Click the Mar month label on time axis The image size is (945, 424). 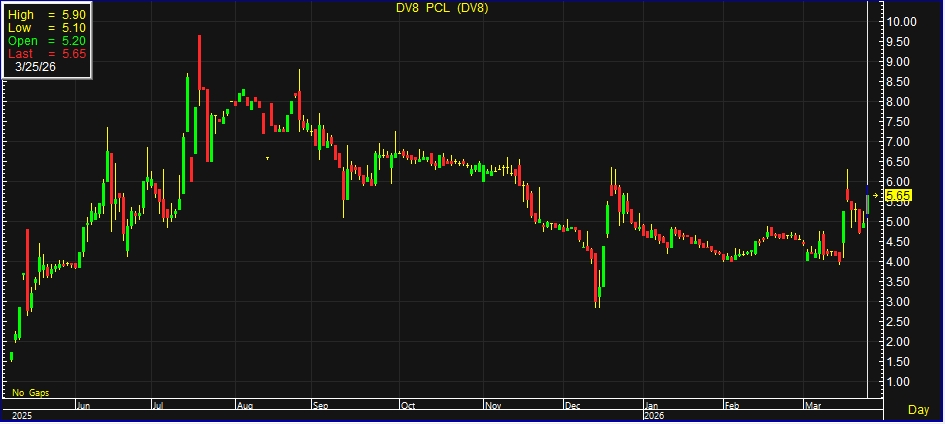coord(813,406)
